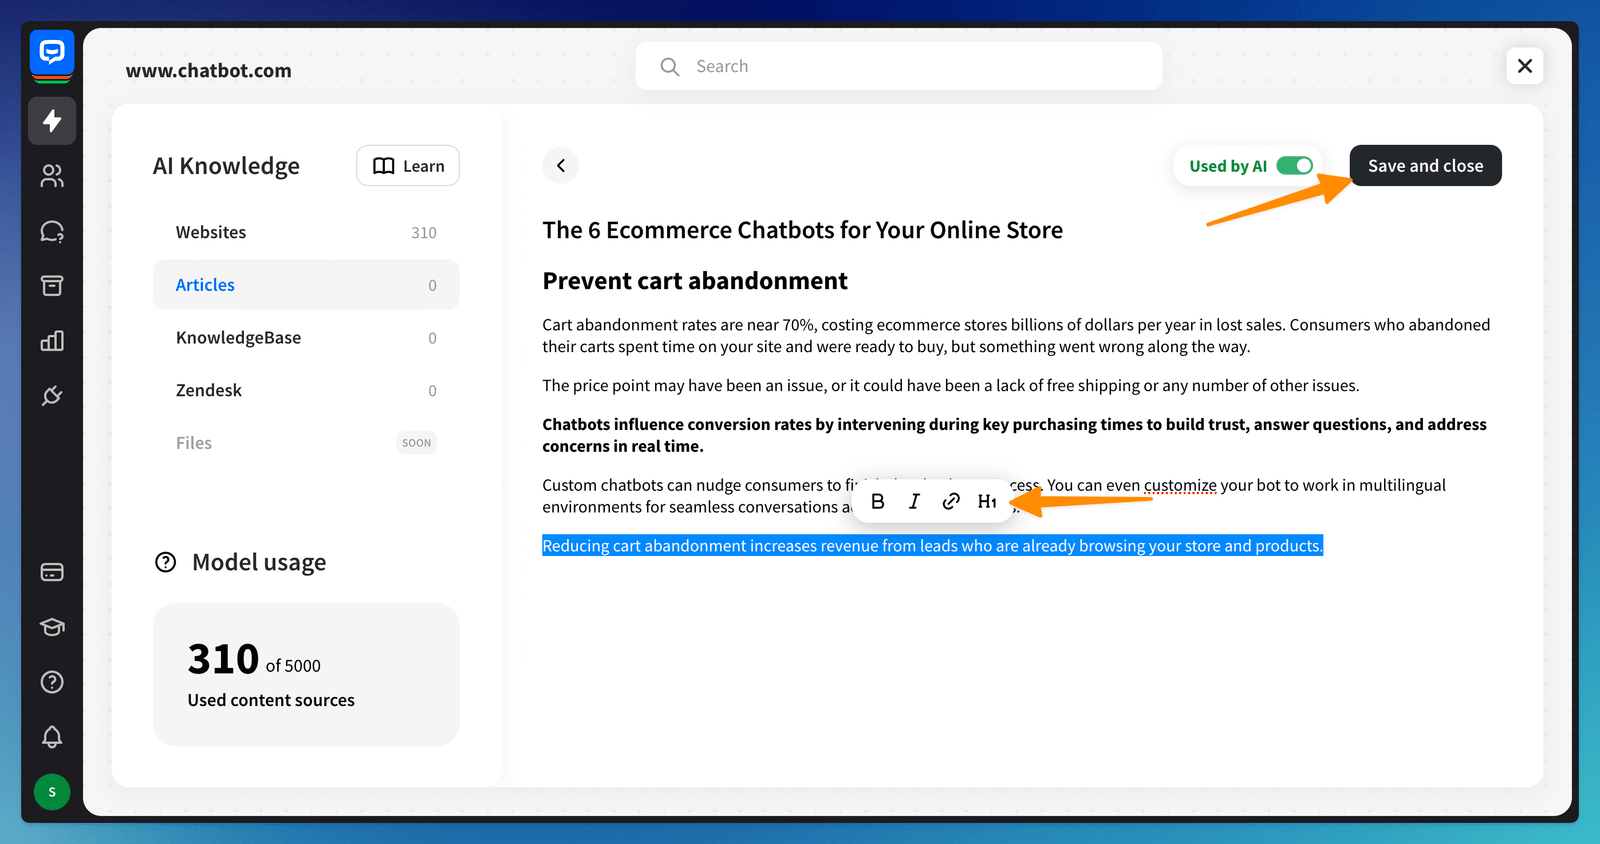Click the Learn button
The height and width of the screenshot is (844, 1600).
408,166
